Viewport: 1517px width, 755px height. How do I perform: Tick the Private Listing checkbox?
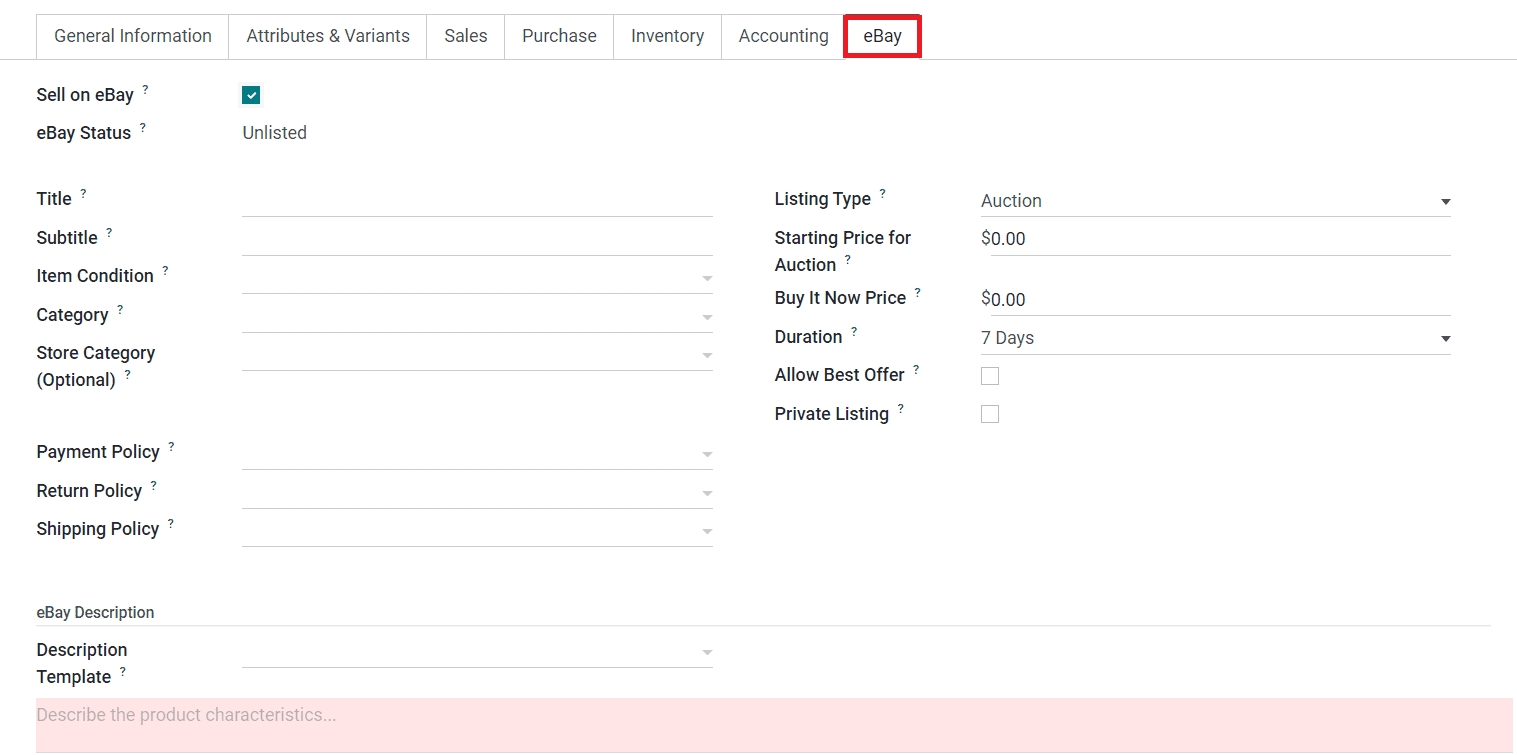tap(990, 414)
